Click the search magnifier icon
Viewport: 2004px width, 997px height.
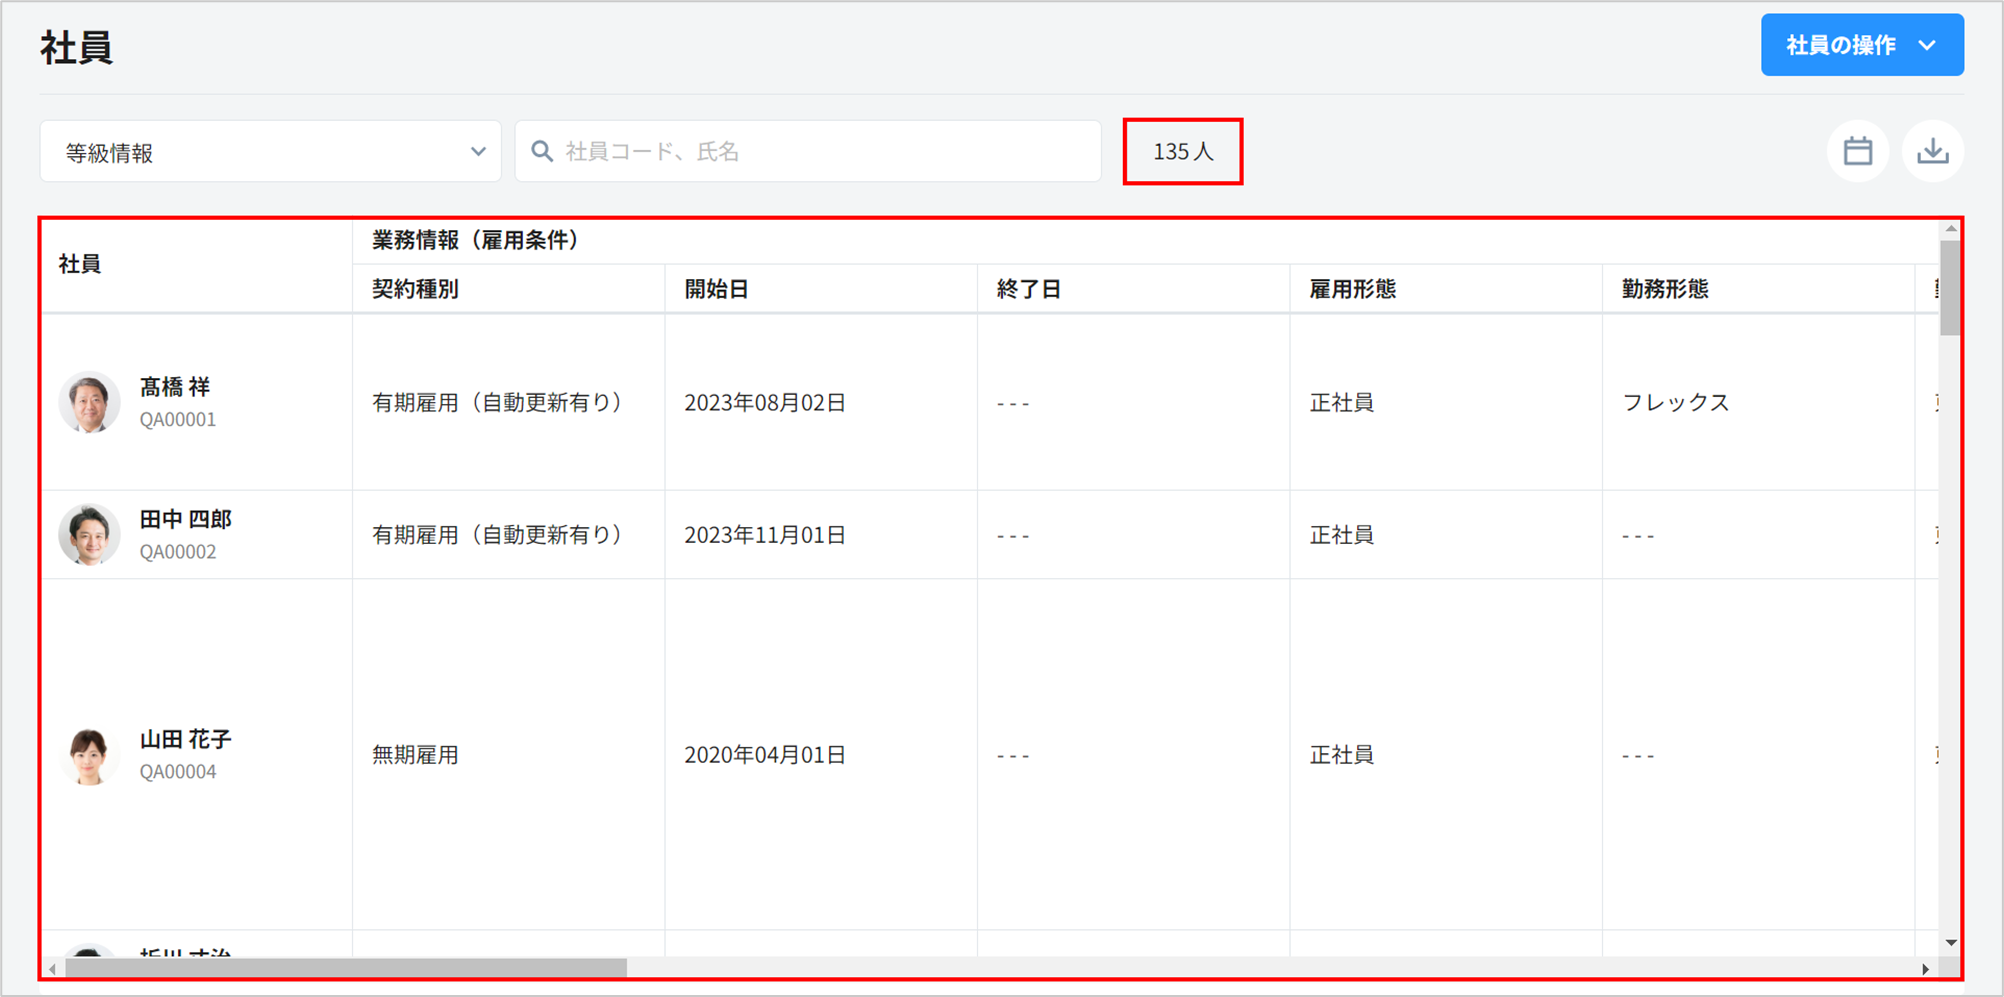pyautogui.click(x=542, y=151)
